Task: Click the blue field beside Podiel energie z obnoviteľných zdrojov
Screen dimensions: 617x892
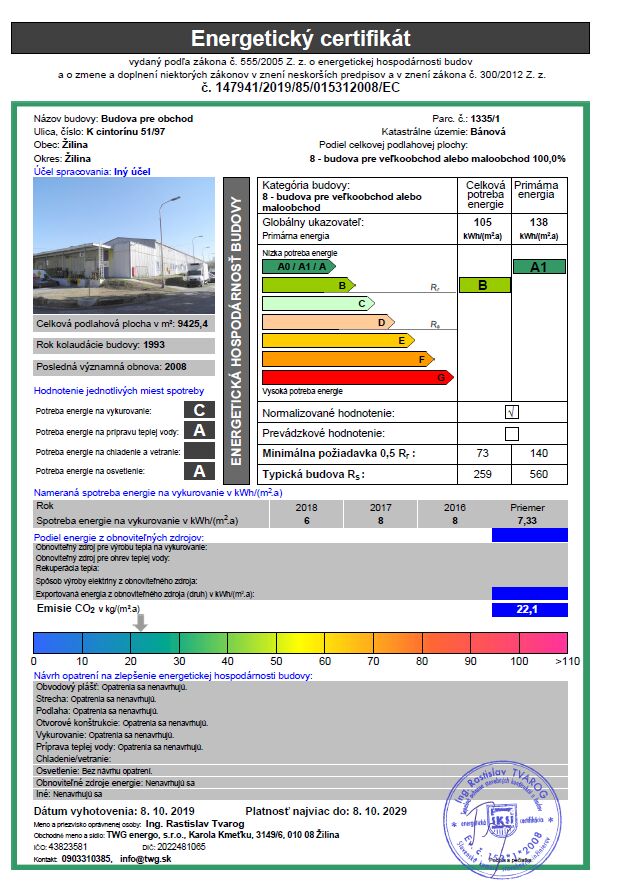Action: 530,535
